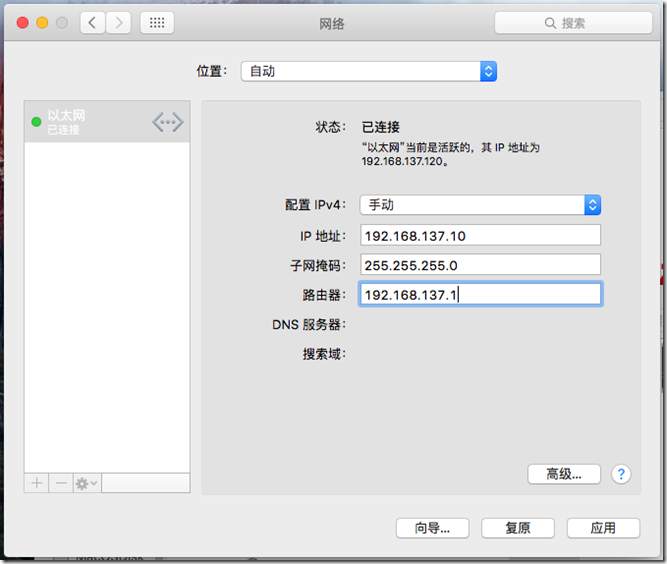Image resolution: width=667 pixels, height=564 pixels.
Task: Add a new network service with plus
Action: 37,483
